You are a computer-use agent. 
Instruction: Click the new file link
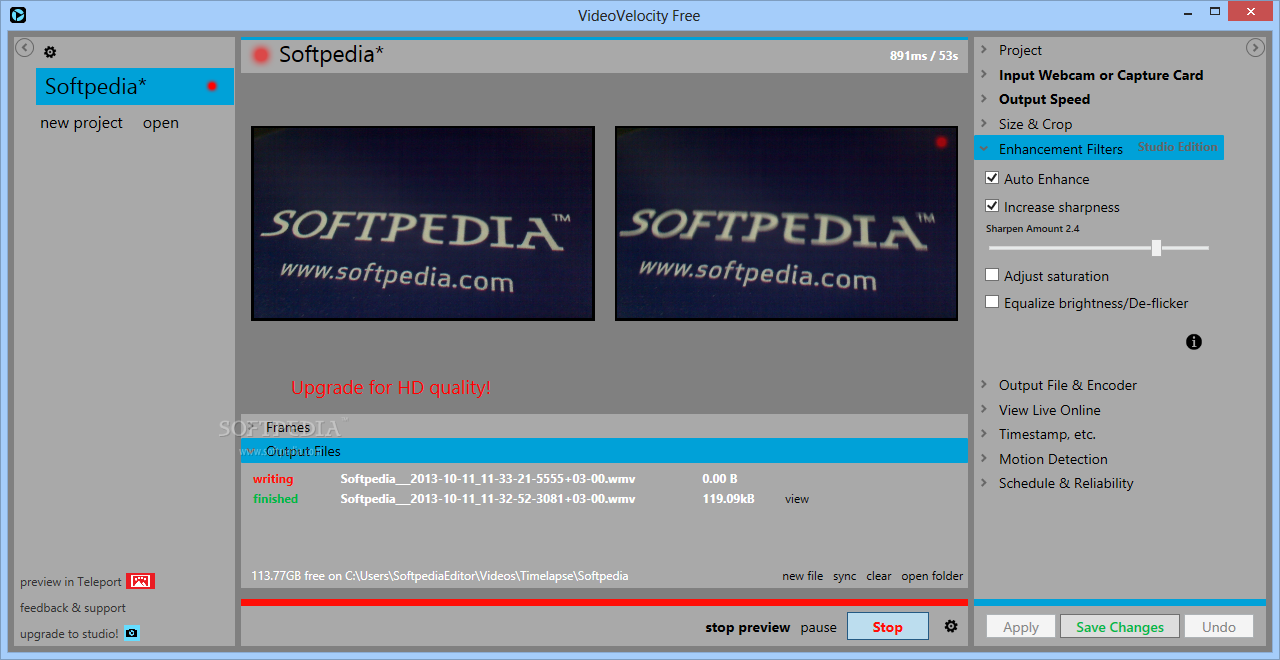tap(802, 576)
